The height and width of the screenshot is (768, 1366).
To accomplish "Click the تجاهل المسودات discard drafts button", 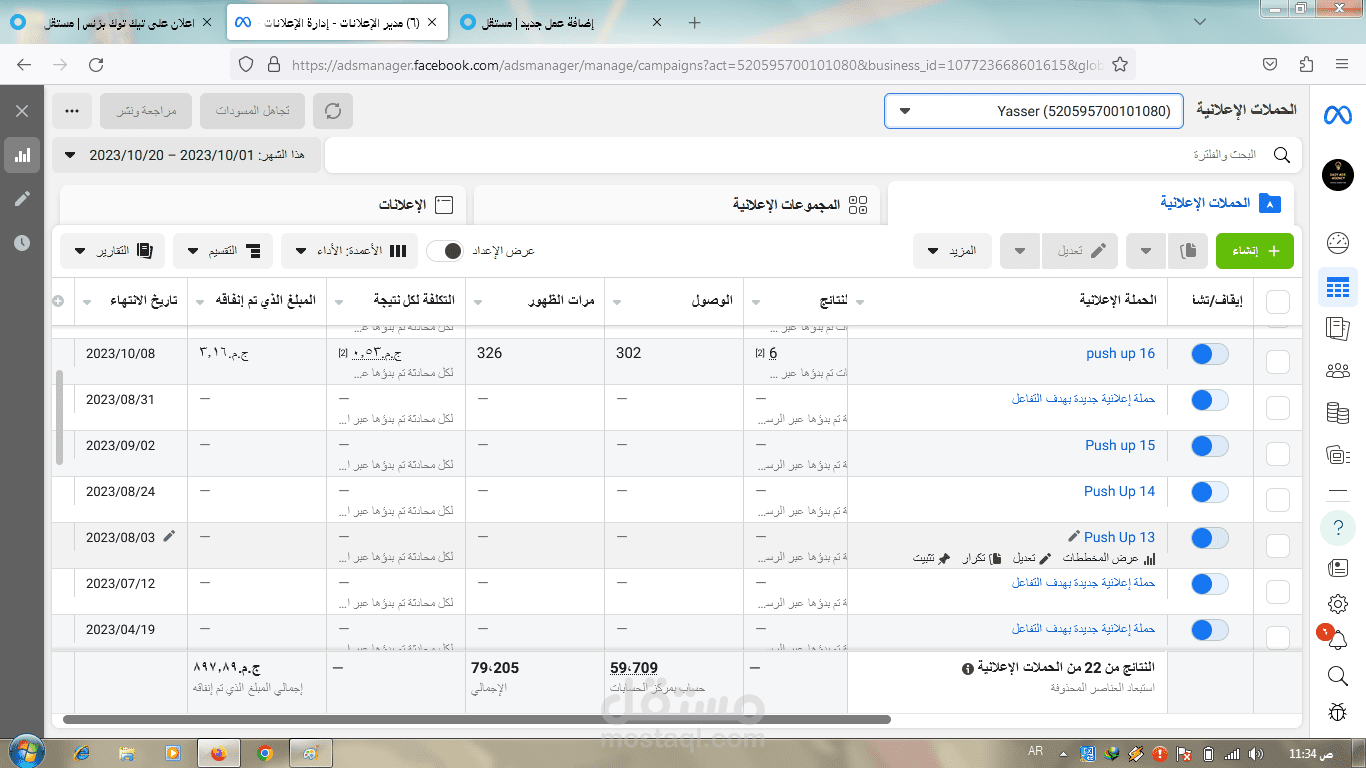I will pos(253,111).
